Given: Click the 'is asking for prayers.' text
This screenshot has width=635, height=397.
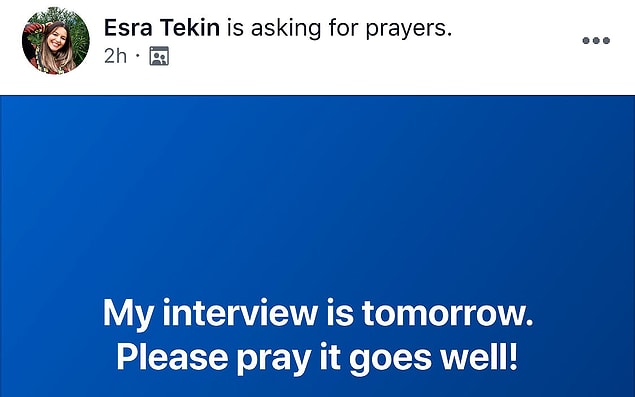Looking at the screenshot, I should 339,29.
